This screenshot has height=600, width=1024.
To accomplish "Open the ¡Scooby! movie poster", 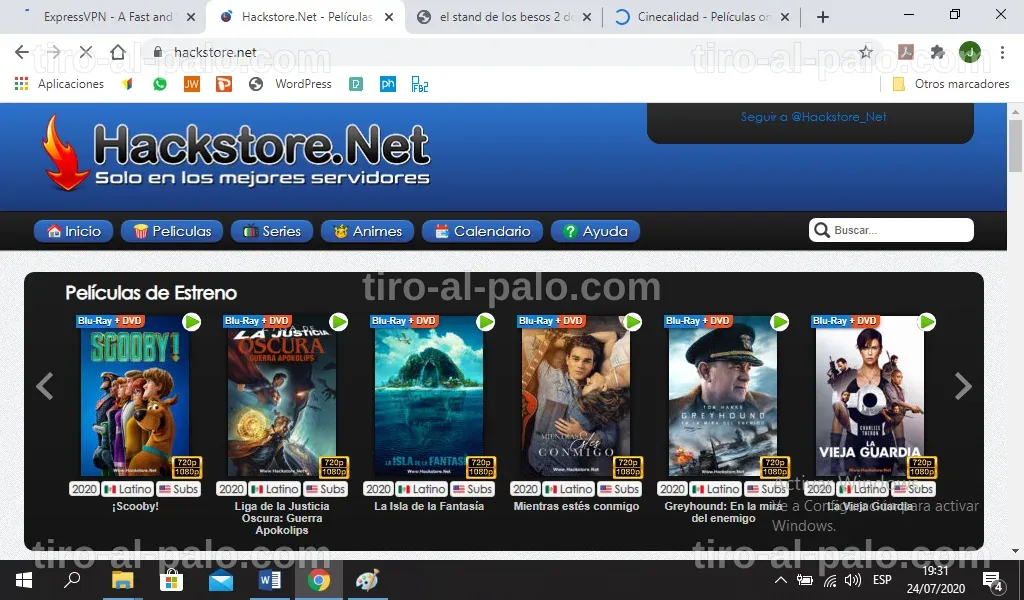I will [x=135, y=396].
